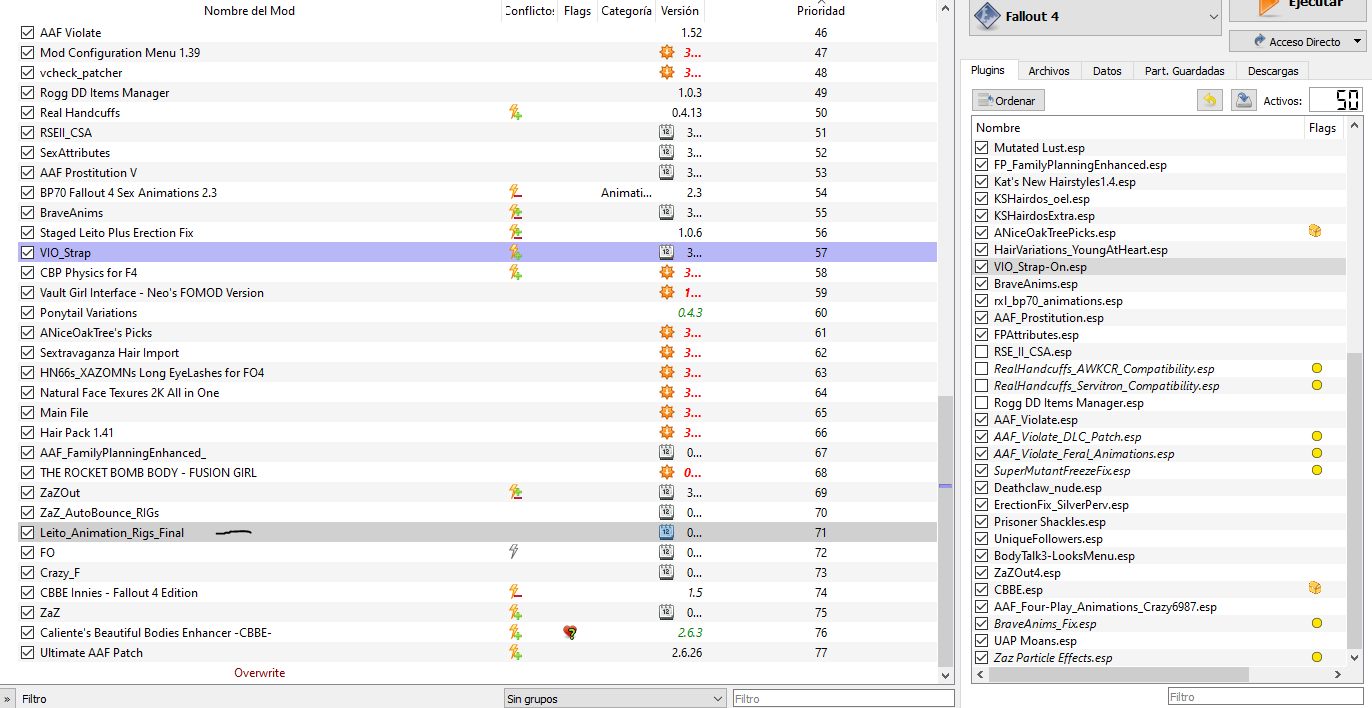This screenshot has width=1372, height=708.
Task: Click the conflict icon on VIO_Strap row
Action: pyautogui.click(x=515, y=253)
